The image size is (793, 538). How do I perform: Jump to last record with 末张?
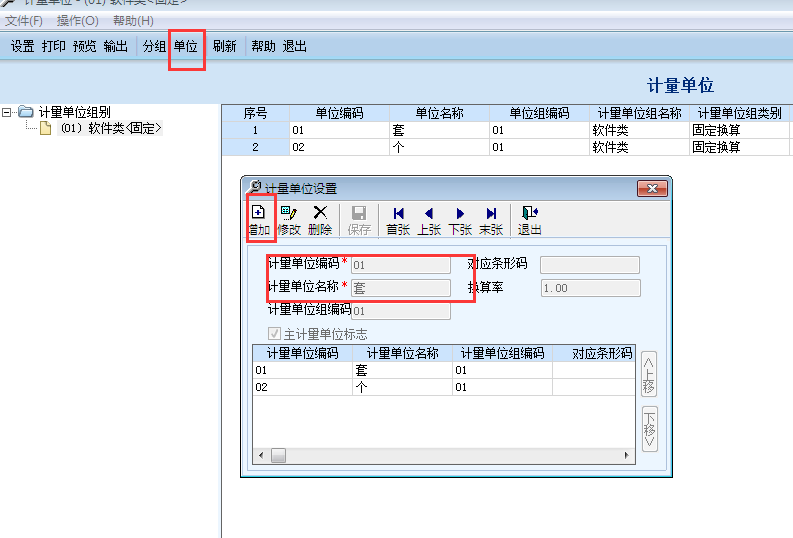click(x=491, y=219)
